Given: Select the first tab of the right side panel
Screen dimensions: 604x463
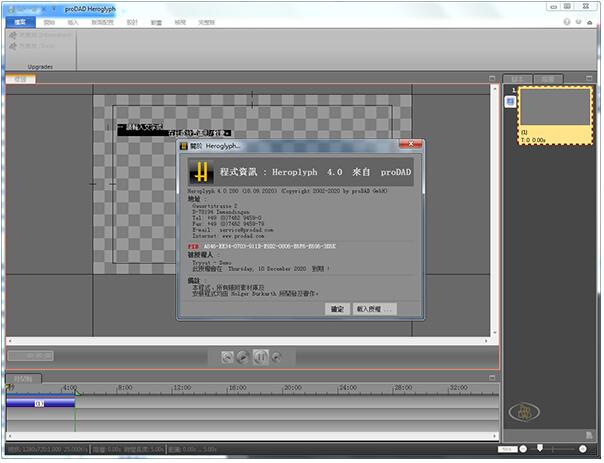Looking at the screenshot, I should click(517, 79).
